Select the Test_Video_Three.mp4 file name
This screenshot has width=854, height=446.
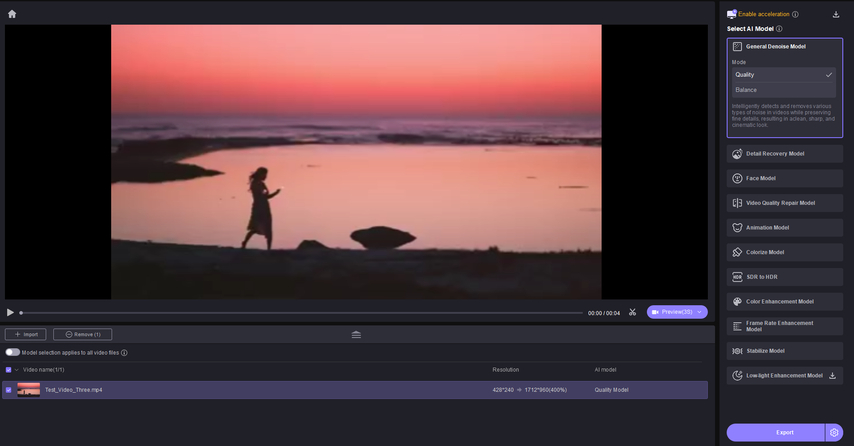pos(74,390)
